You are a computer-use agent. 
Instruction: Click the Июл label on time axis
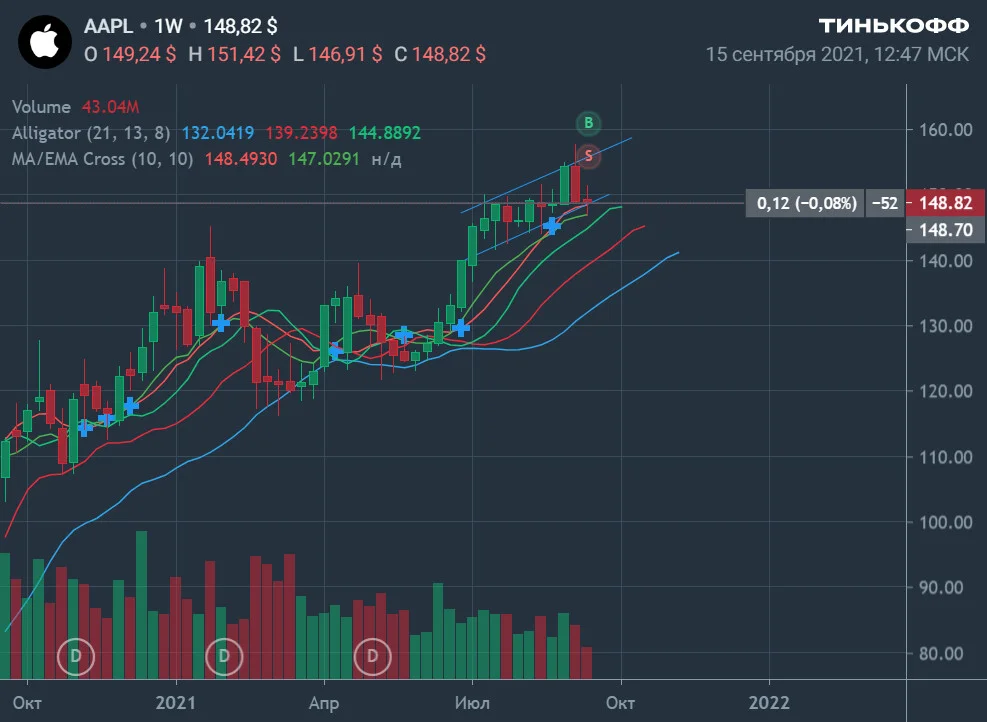472,702
